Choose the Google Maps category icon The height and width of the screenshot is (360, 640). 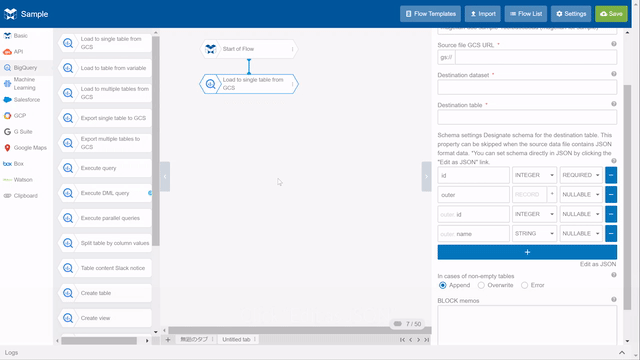(x=7, y=148)
